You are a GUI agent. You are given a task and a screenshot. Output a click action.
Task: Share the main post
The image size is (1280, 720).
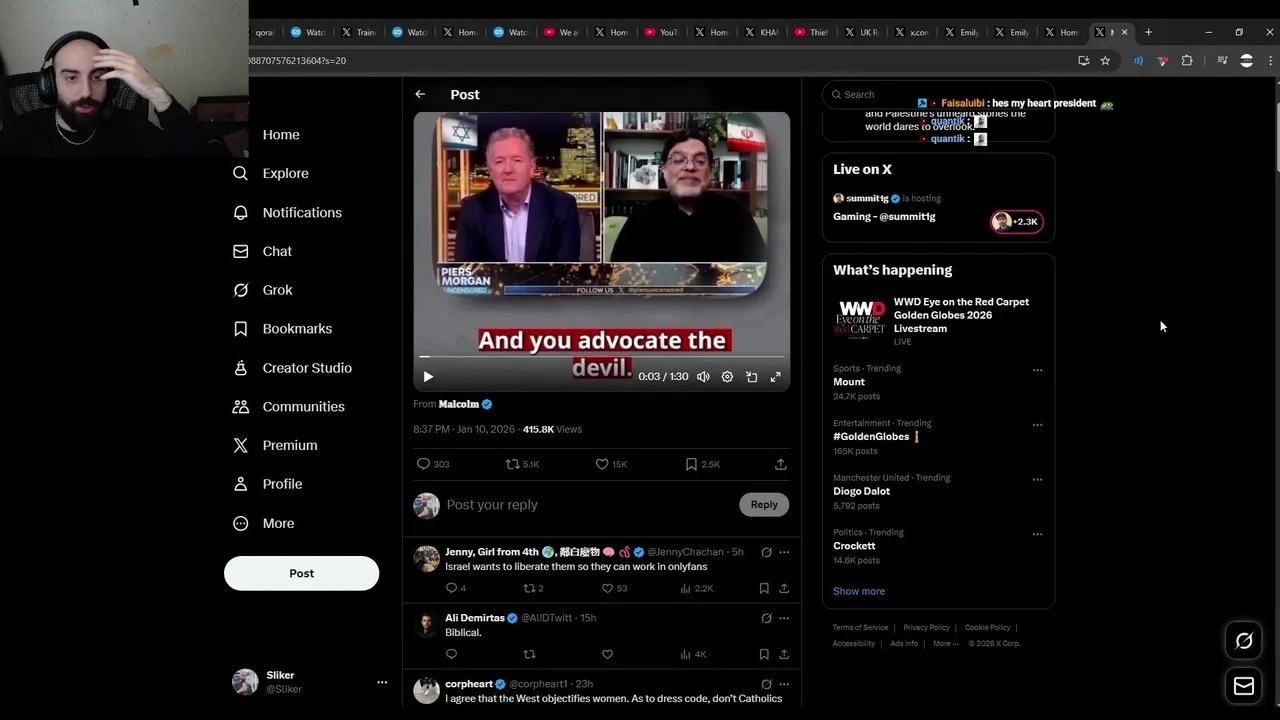780,464
